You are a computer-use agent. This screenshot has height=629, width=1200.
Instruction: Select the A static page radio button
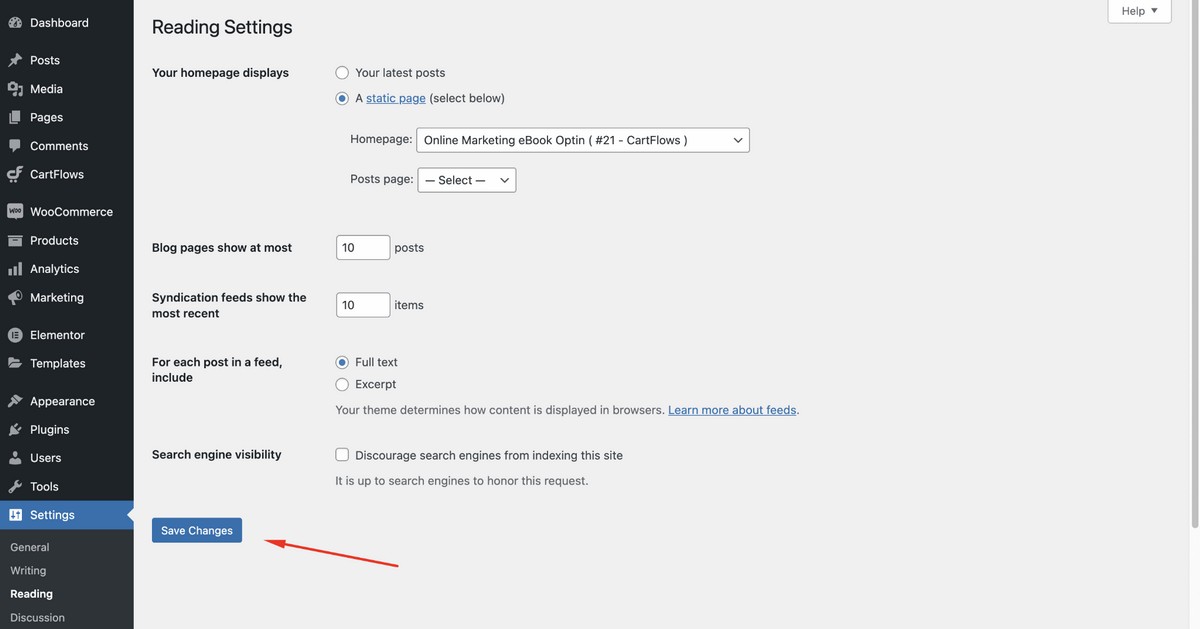342,98
